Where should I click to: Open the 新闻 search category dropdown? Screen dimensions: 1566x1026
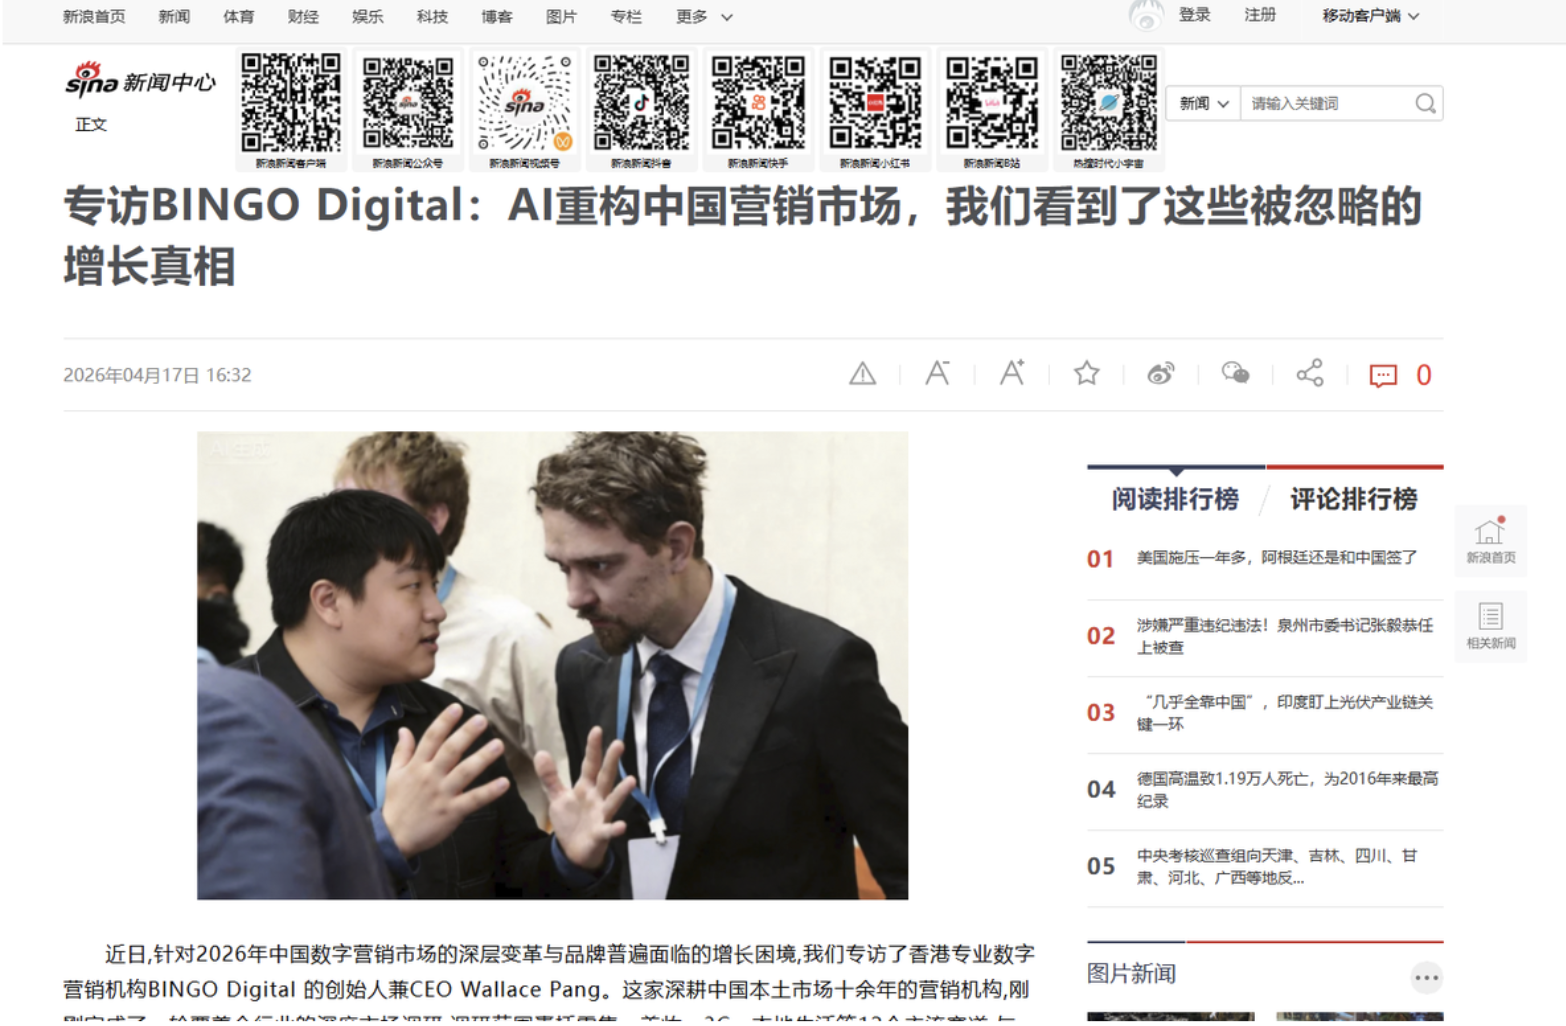pyautogui.click(x=1203, y=103)
